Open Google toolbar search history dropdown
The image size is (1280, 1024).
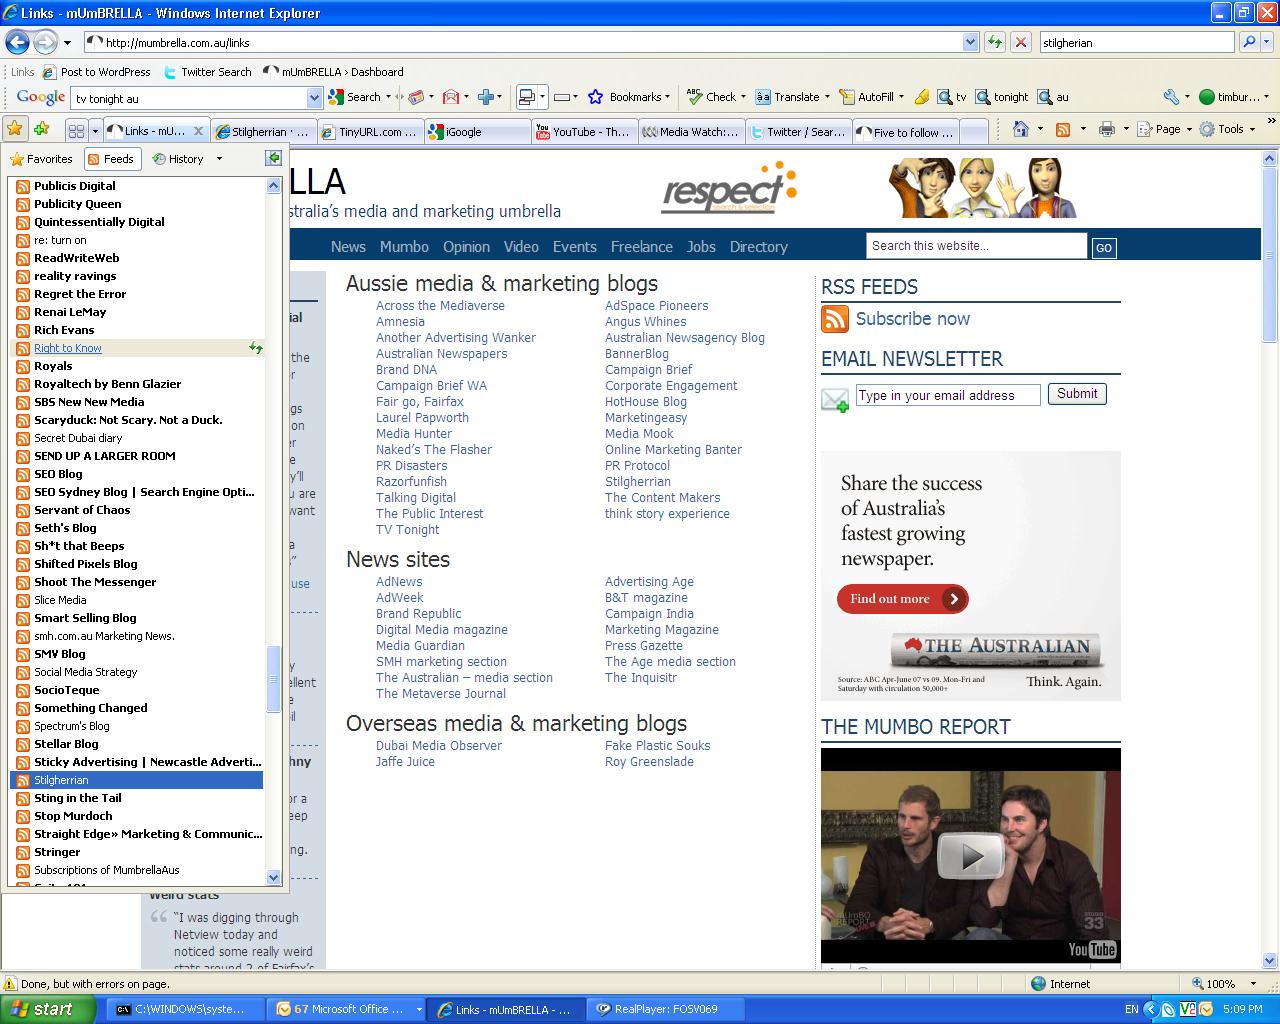[314, 98]
